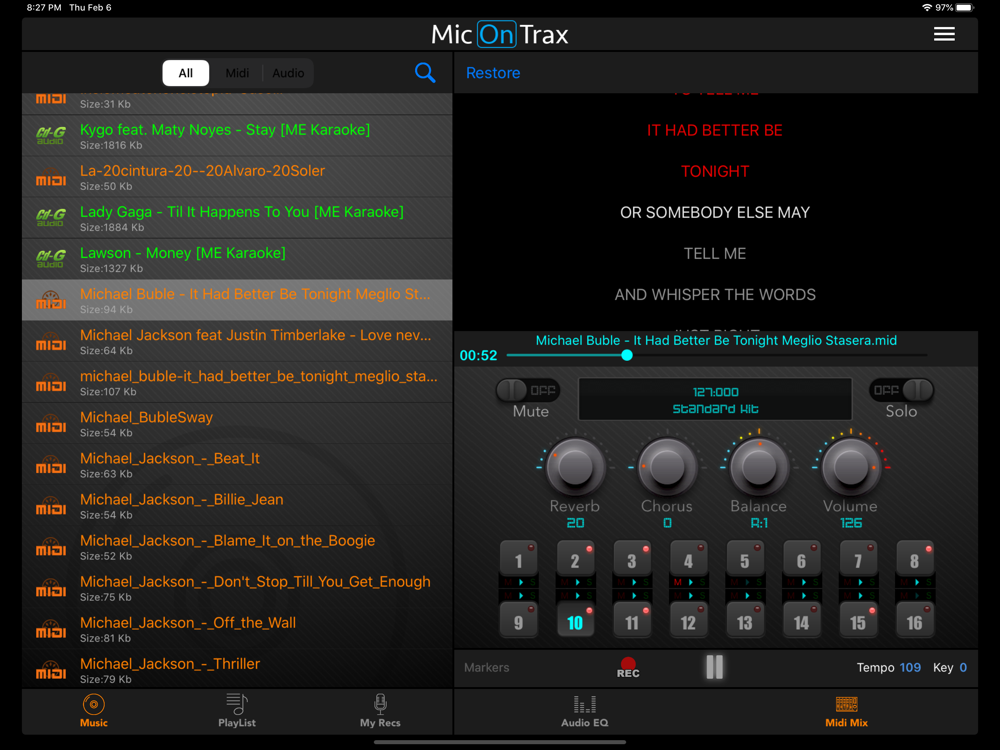Click lyric line AND WHISPER THE WORDS
Image resolution: width=1000 pixels, height=750 pixels.
point(715,295)
